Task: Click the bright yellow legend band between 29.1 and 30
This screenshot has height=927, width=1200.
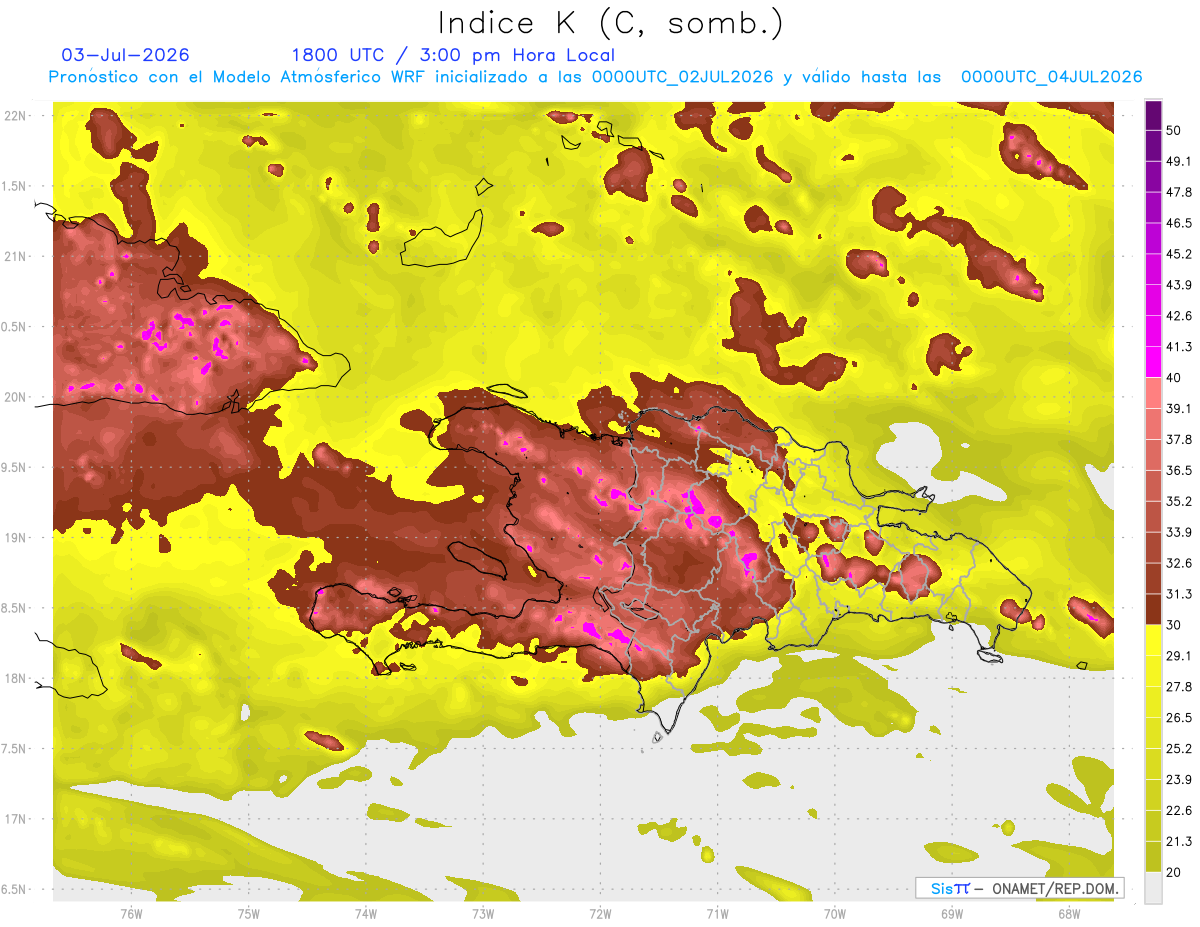Action: pyautogui.click(x=1153, y=639)
